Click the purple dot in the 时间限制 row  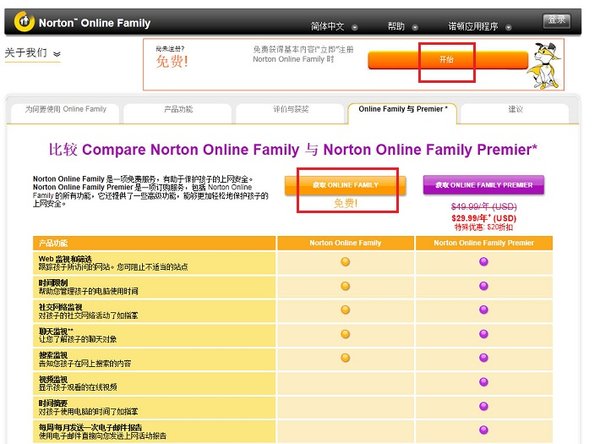click(x=484, y=286)
